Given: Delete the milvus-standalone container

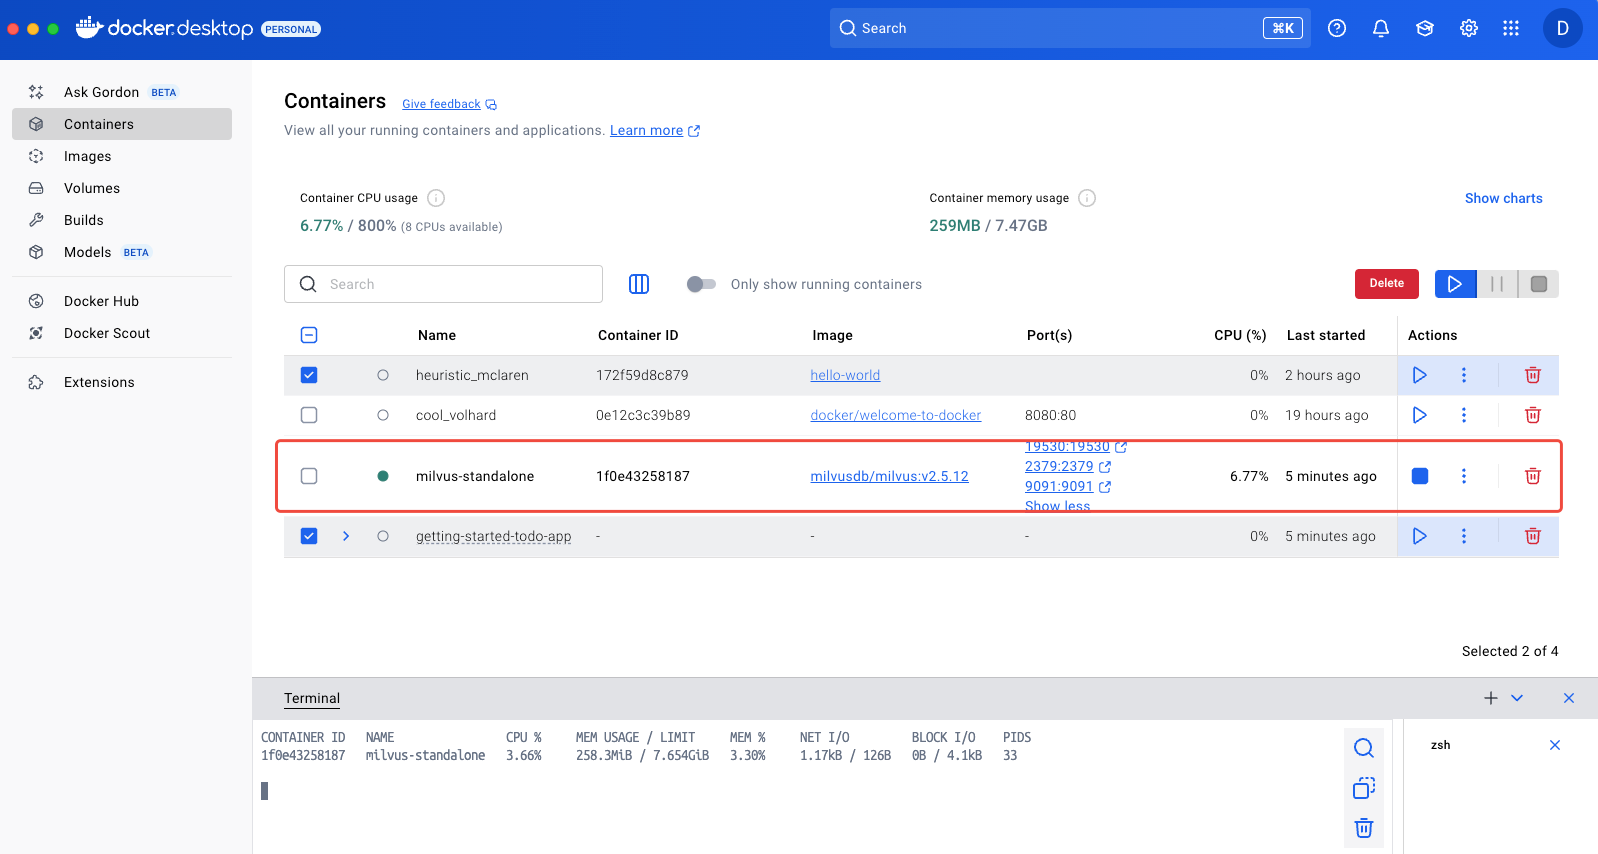Looking at the screenshot, I should tap(1532, 476).
